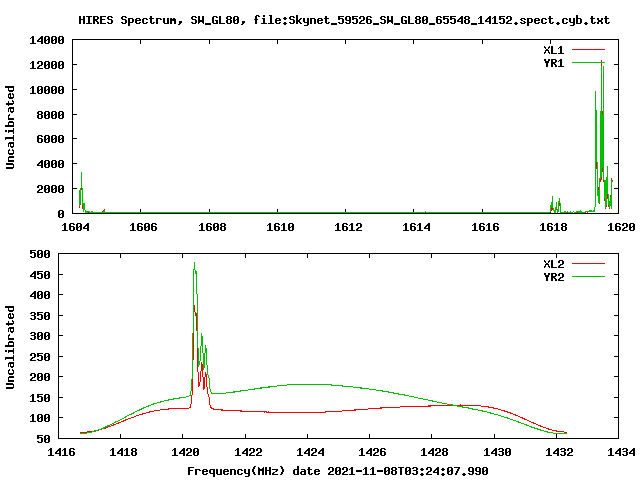The image size is (640, 480).
Task: Select the YR2 legend label
Action: (553, 277)
